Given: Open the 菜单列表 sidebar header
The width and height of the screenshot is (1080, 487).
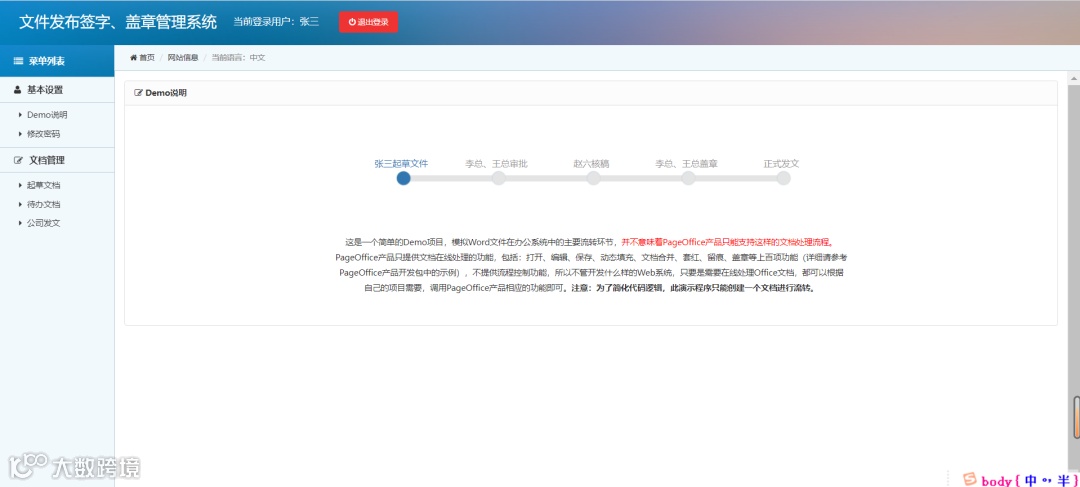Looking at the screenshot, I should (57, 61).
